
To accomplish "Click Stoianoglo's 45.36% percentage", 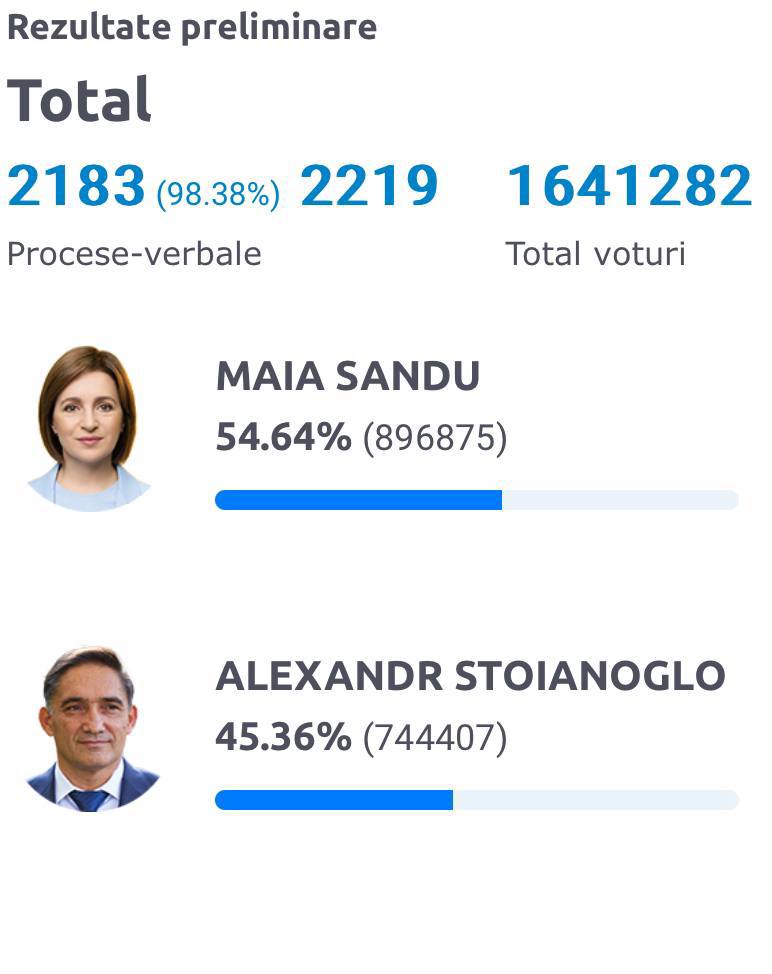I will pyautogui.click(x=283, y=738).
